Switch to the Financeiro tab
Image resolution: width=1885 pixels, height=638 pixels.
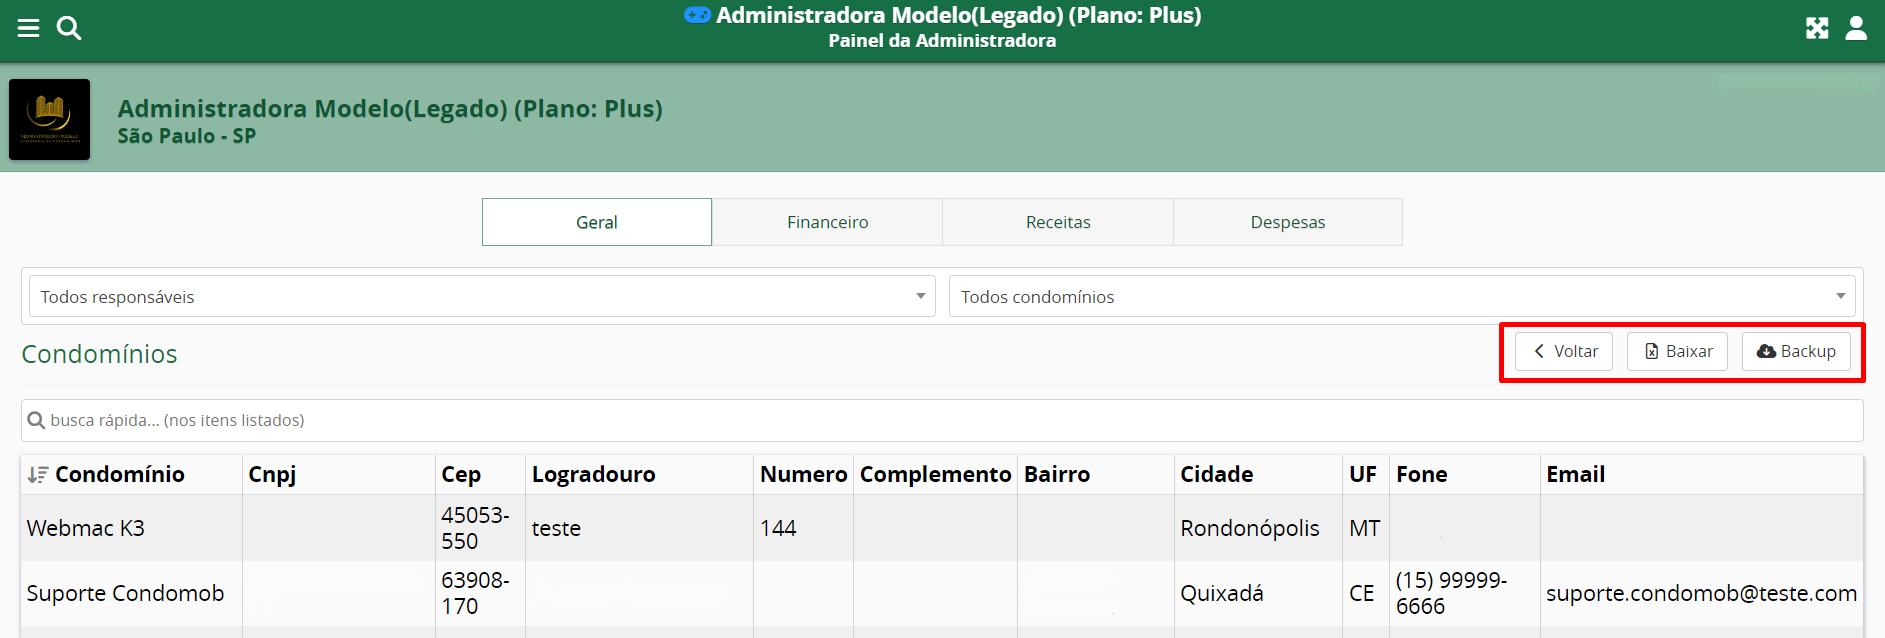point(827,222)
